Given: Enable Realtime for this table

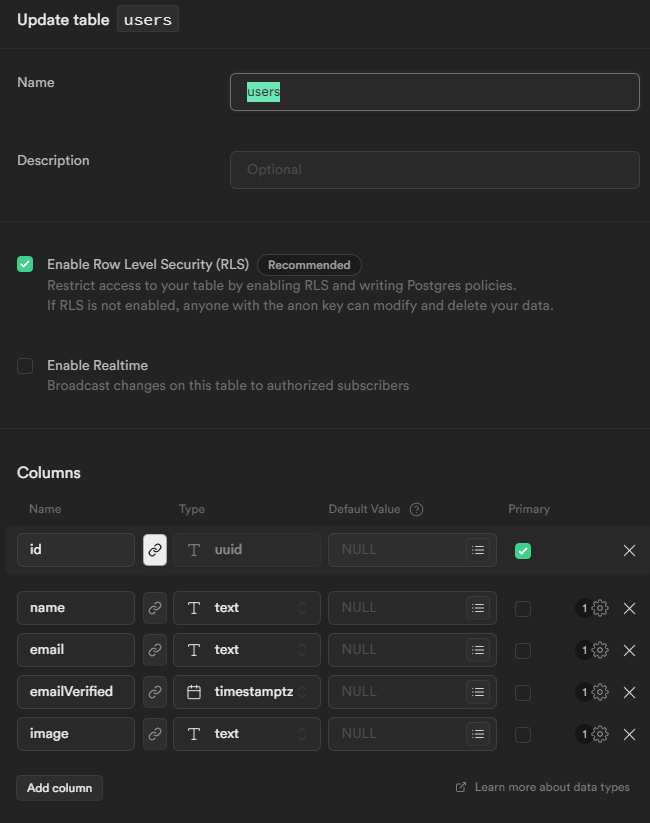Looking at the screenshot, I should [25, 366].
